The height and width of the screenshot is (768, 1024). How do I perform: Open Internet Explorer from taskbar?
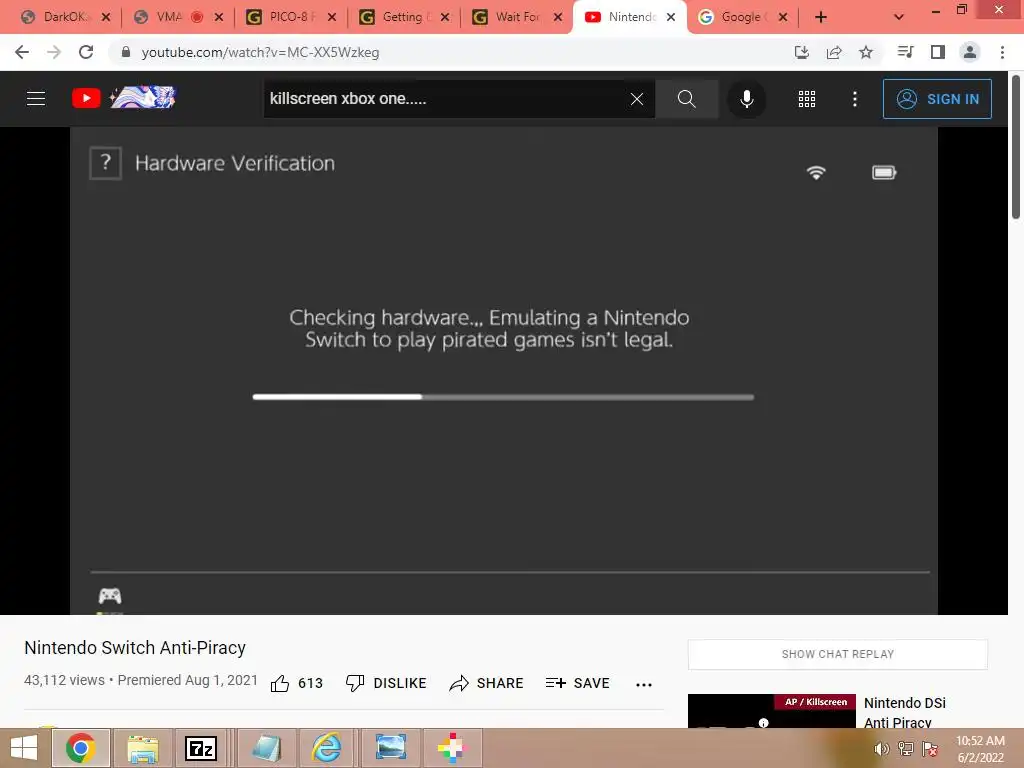(326, 748)
